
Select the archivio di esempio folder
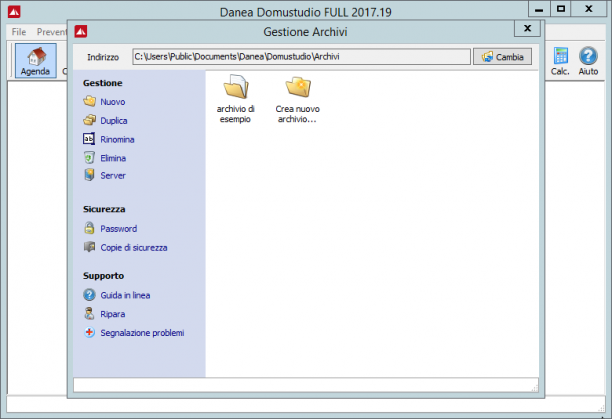click(235, 87)
